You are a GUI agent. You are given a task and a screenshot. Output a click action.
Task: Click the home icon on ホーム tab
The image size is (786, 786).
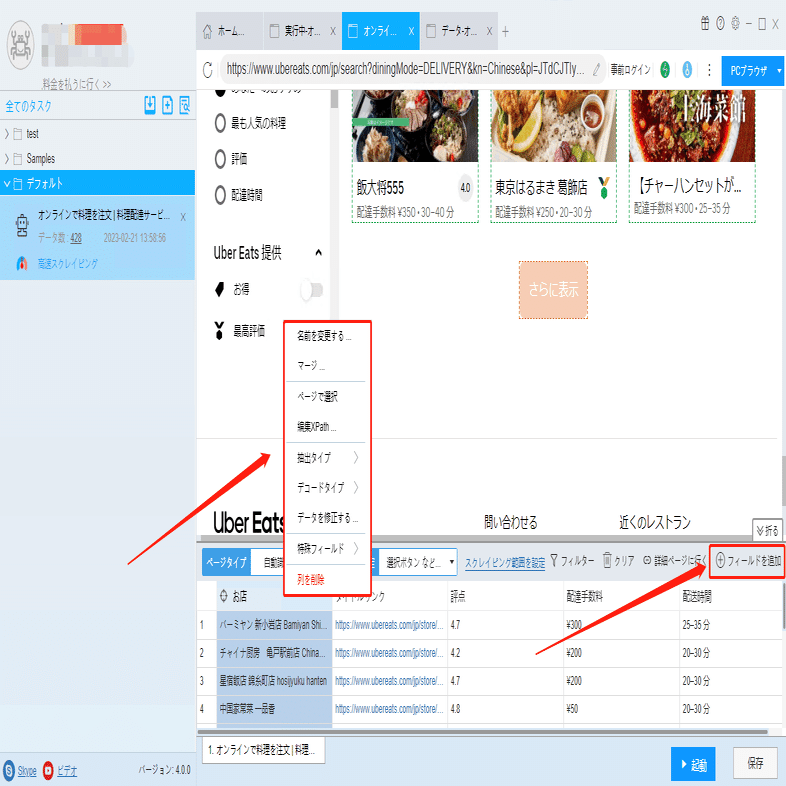click(208, 31)
